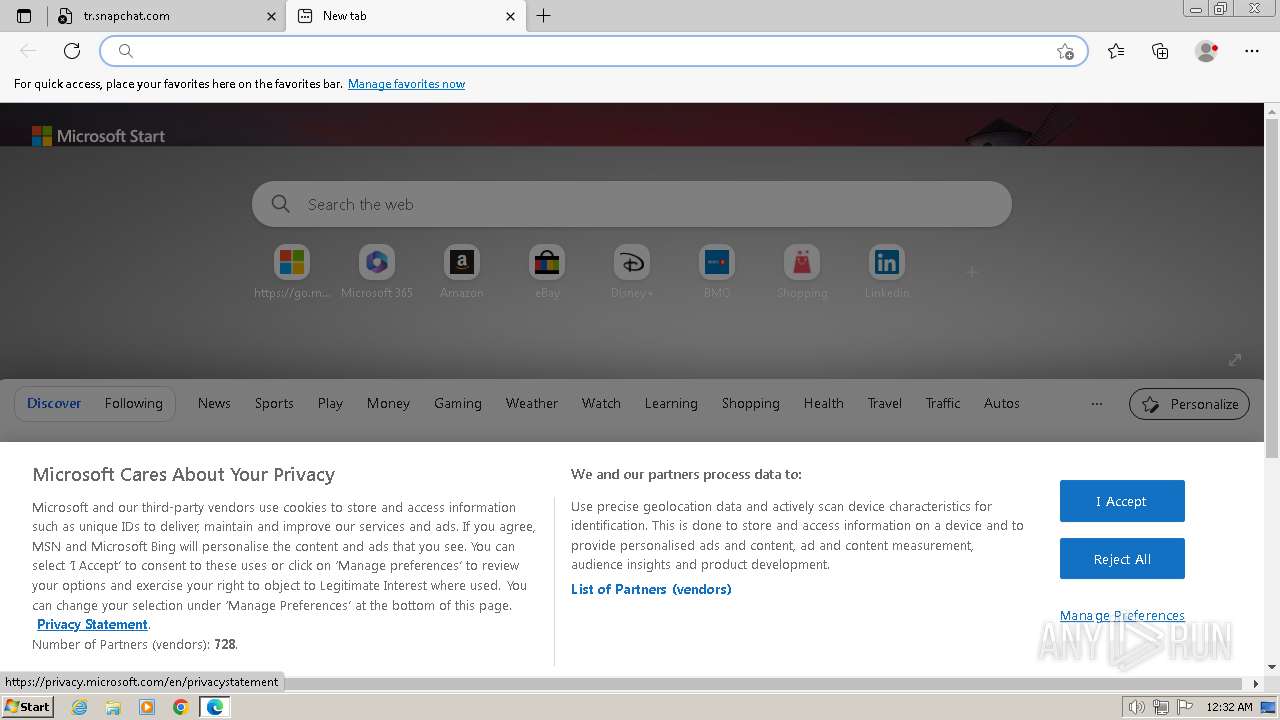Focus the Search the web box
This screenshot has width=1280, height=720.
(632, 204)
